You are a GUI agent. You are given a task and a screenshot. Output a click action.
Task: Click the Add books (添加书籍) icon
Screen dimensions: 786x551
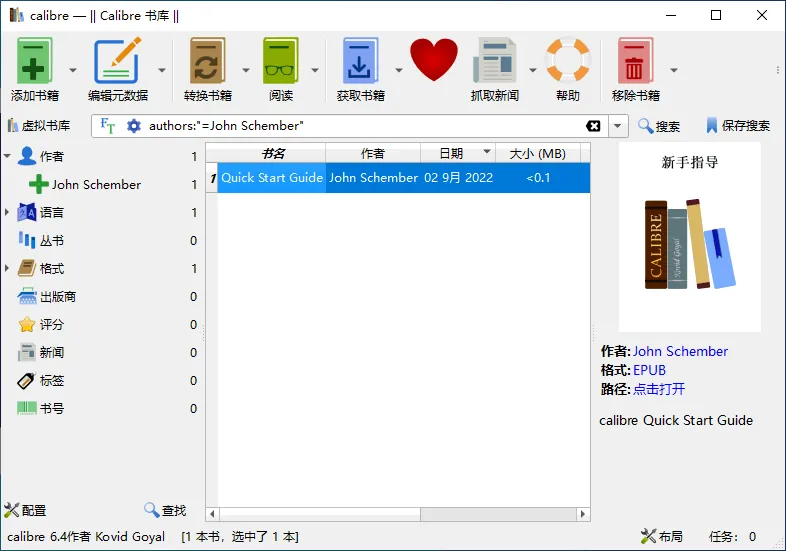34,61
